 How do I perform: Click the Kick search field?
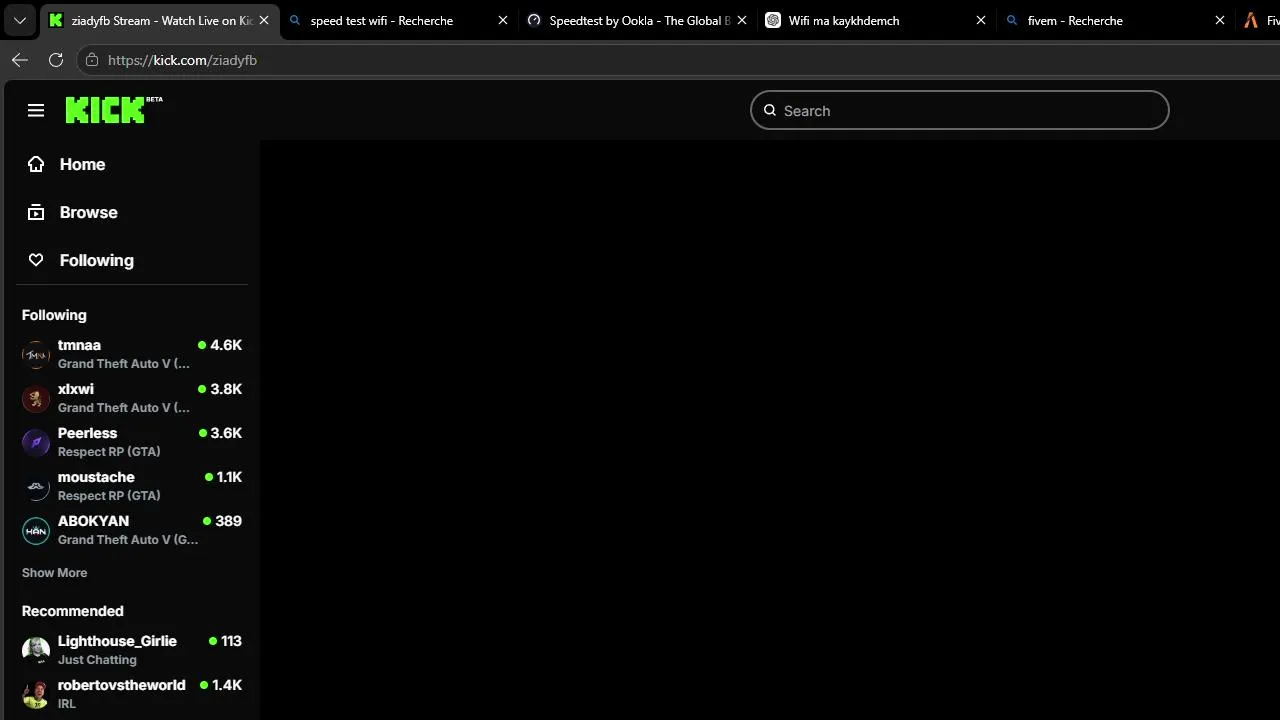click(960, 110)
